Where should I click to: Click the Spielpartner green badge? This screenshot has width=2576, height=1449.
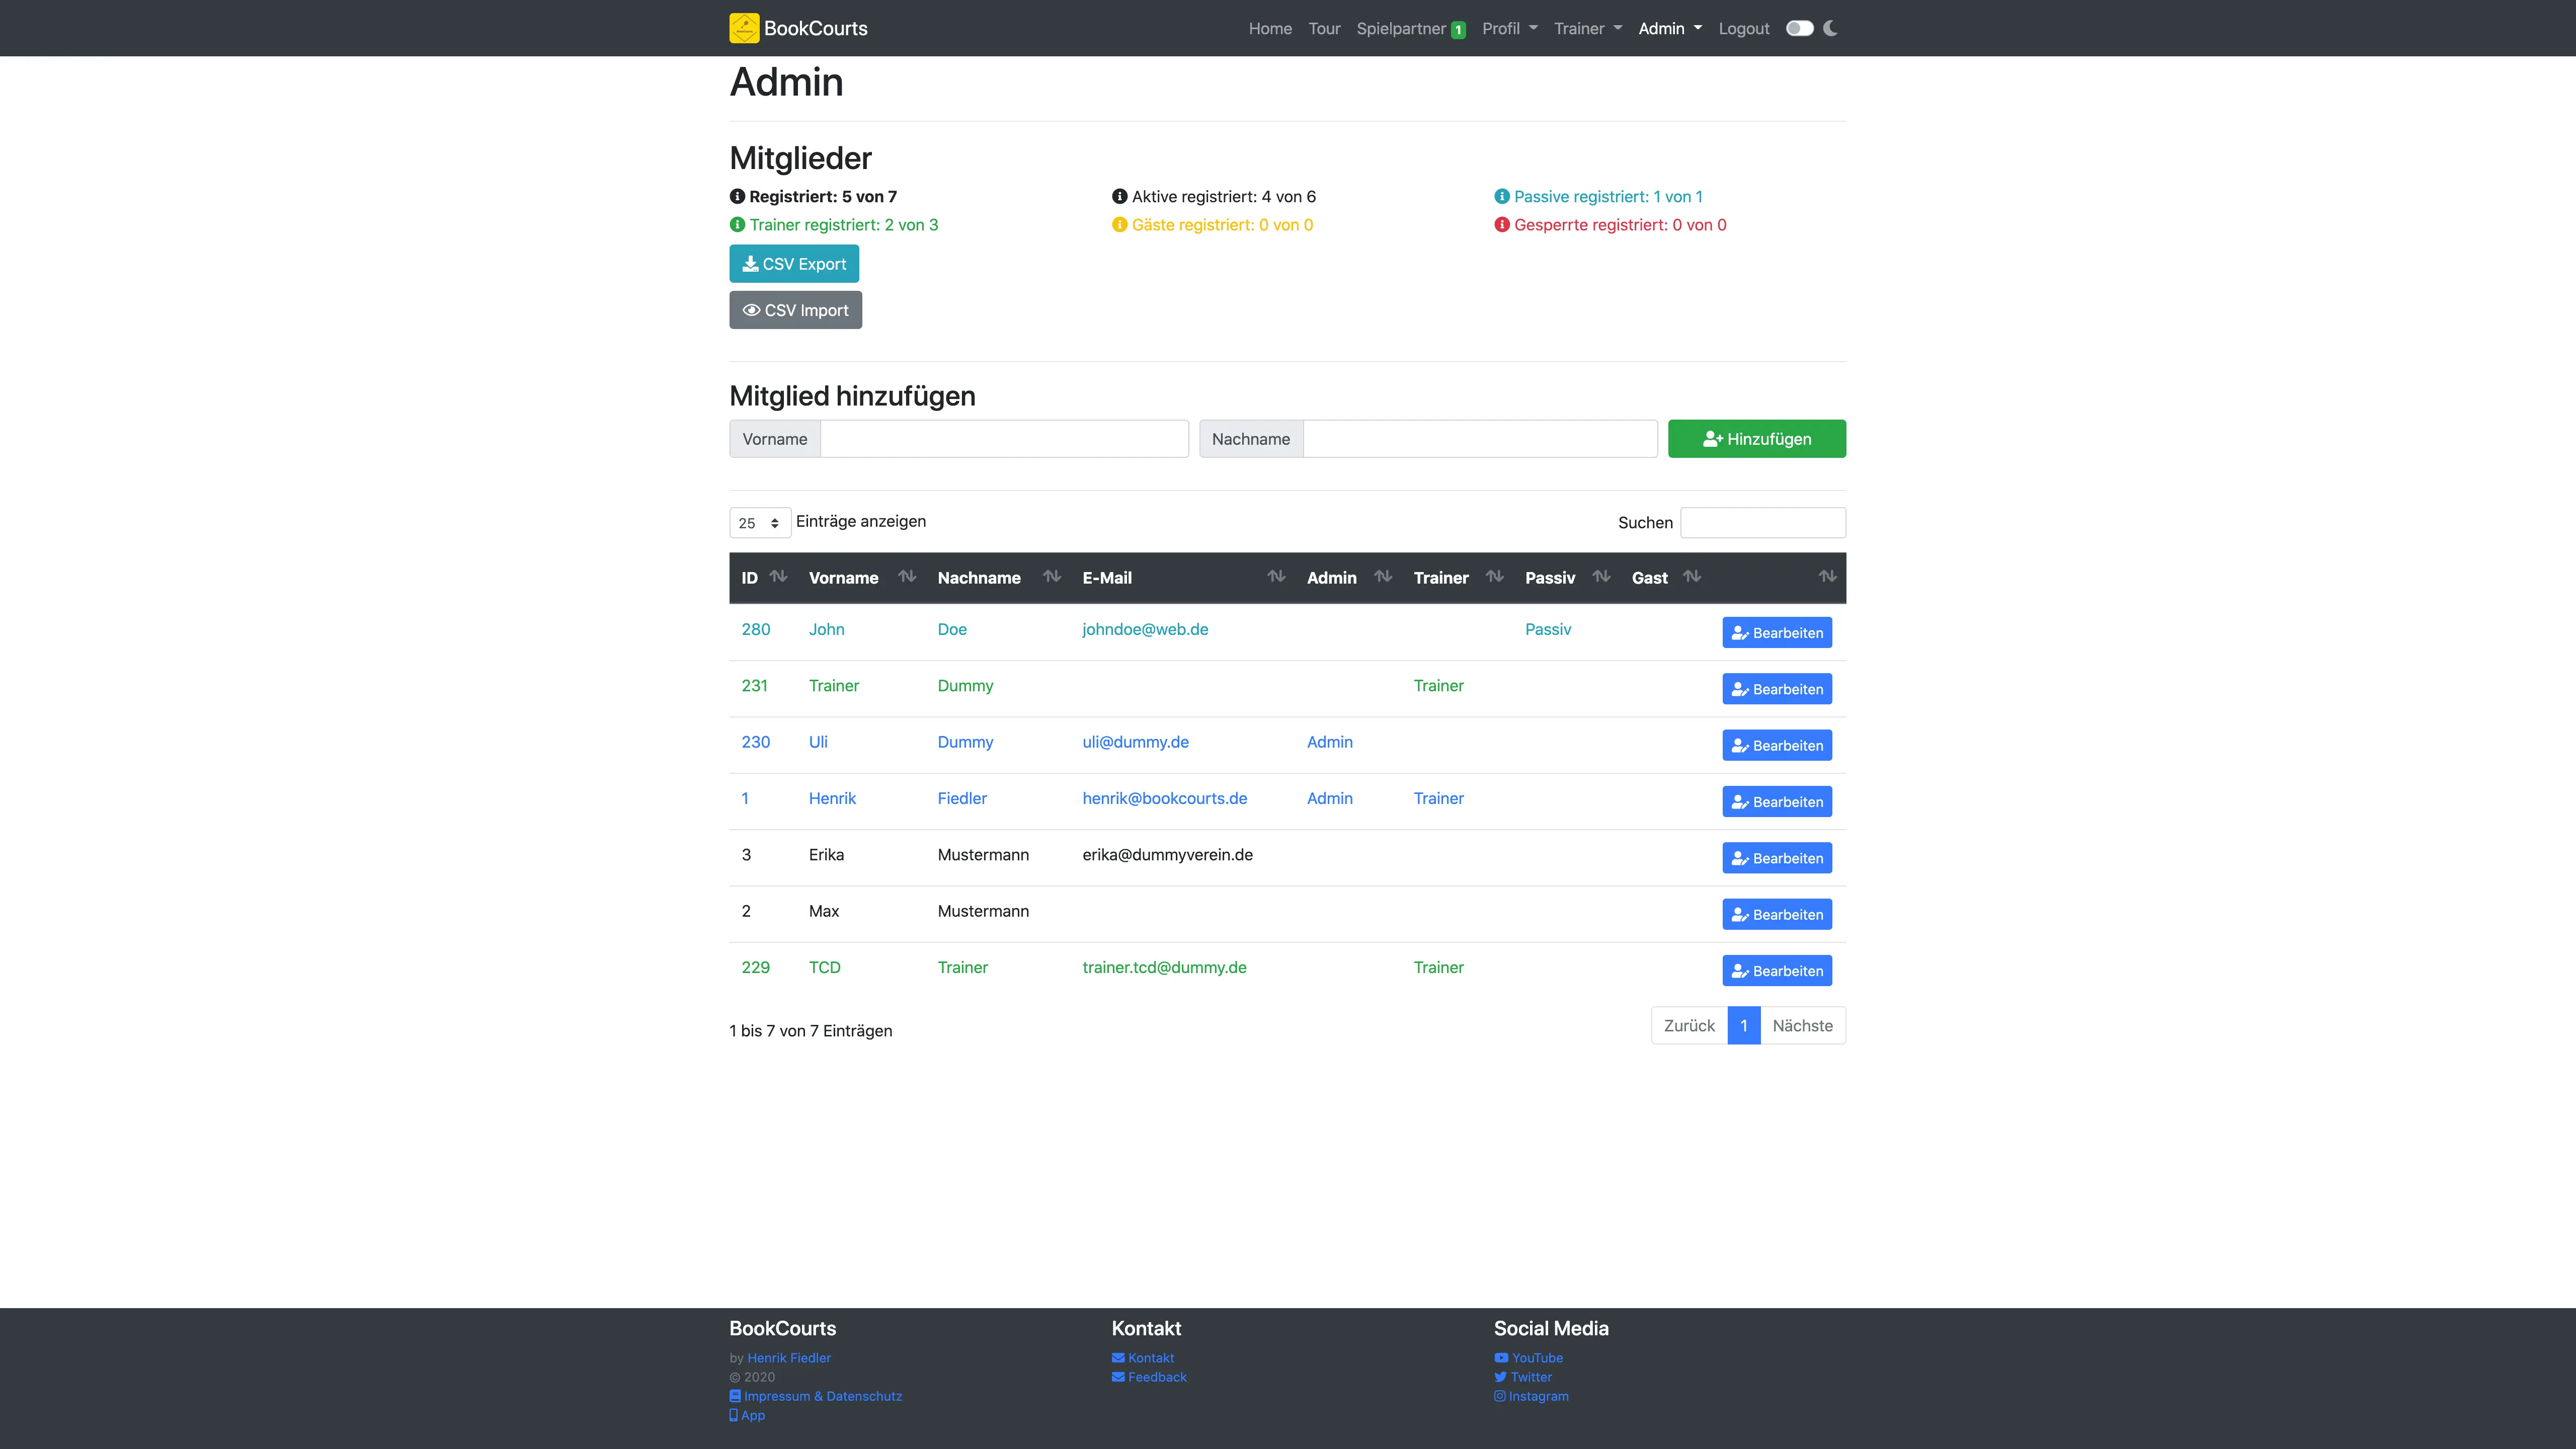1458,29
